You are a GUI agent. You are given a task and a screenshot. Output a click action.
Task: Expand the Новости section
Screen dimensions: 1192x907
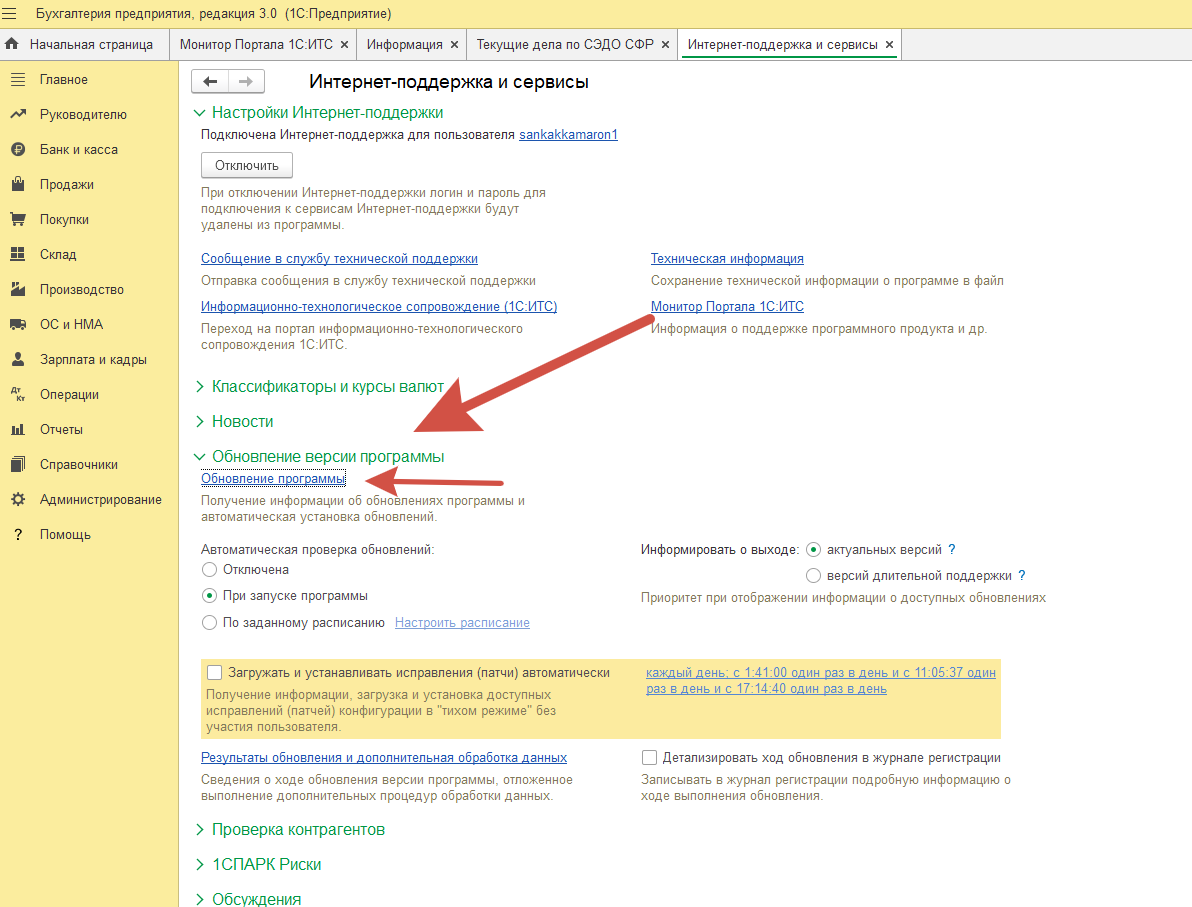242,422
